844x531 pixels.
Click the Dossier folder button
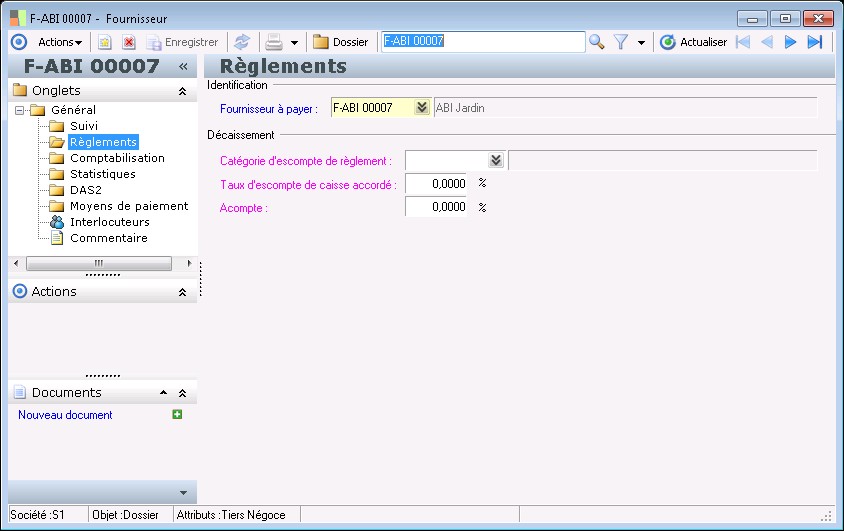(x=341, y=42)
